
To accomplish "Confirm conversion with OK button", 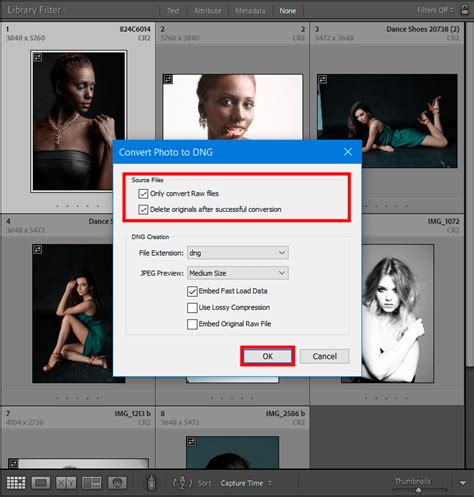I will tap(268, 356).
